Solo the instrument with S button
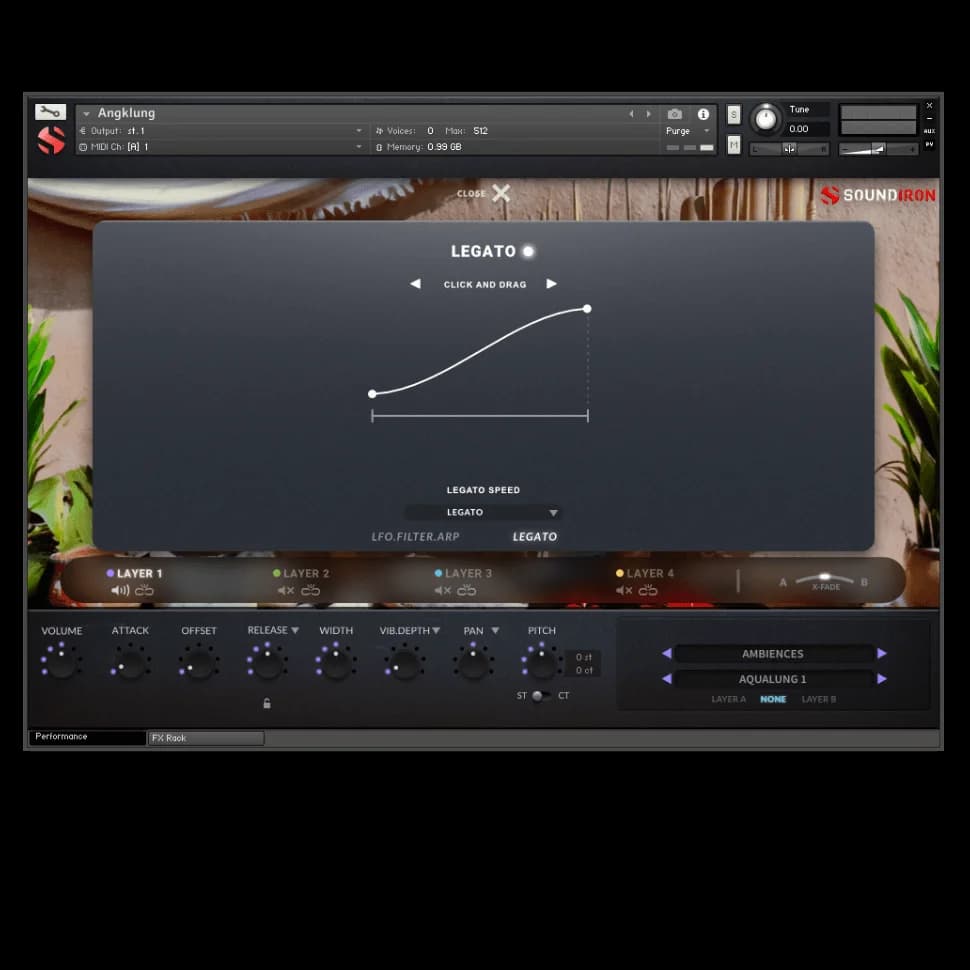Image resolution: width=970 pixels, height=970 pixels. (x=734, y=115)
